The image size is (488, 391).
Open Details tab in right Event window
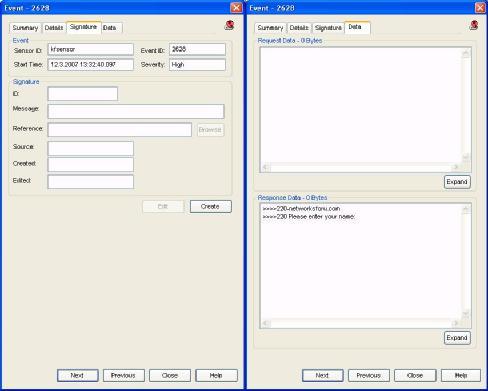tap(299, 28)
